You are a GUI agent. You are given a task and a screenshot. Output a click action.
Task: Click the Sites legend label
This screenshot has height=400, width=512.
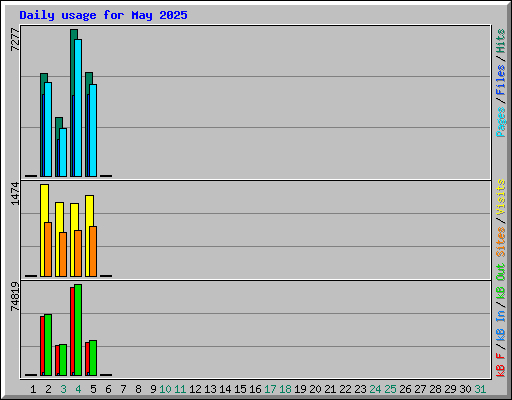(x=500, y=242)
